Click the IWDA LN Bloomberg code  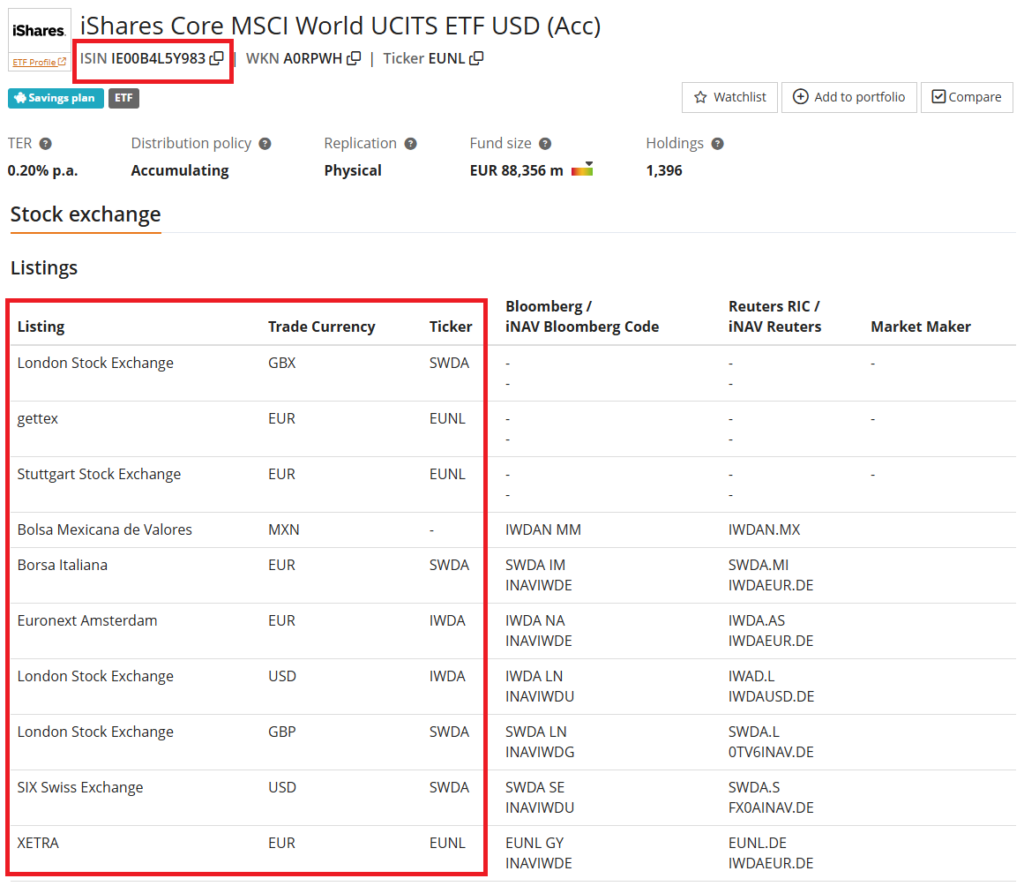pos(534,676)
